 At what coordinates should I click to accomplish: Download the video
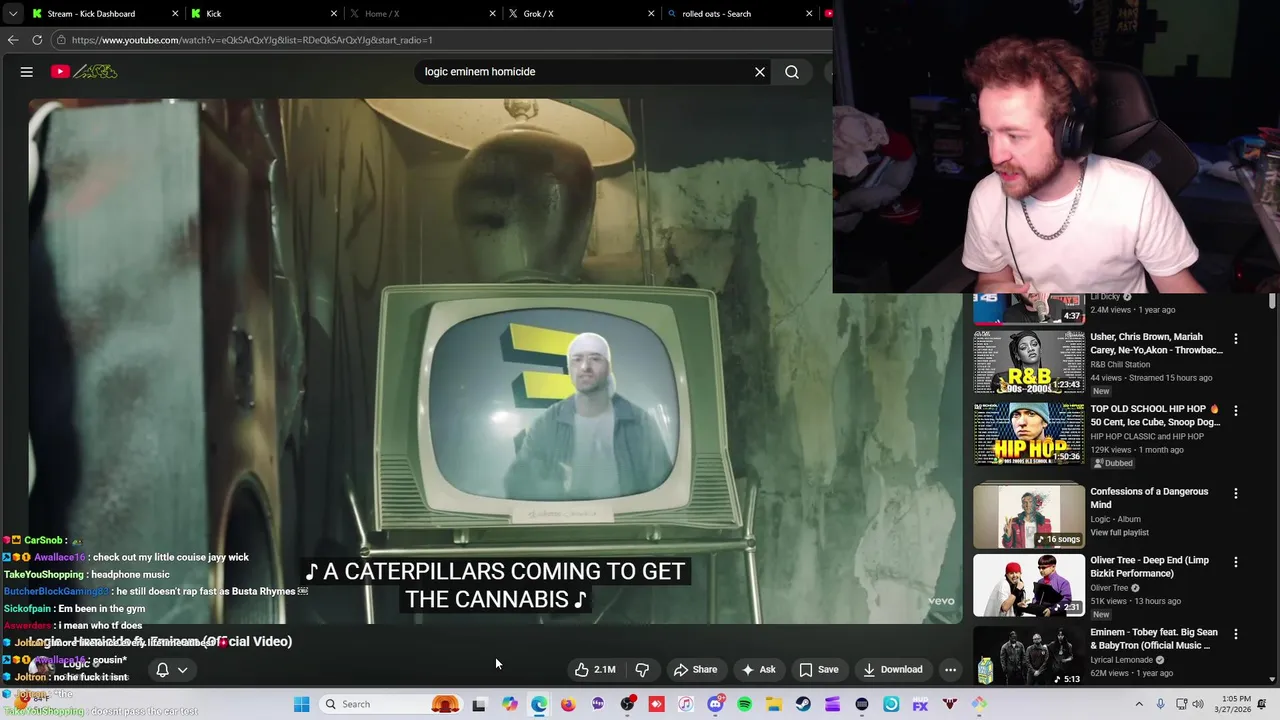pos(893,670)
